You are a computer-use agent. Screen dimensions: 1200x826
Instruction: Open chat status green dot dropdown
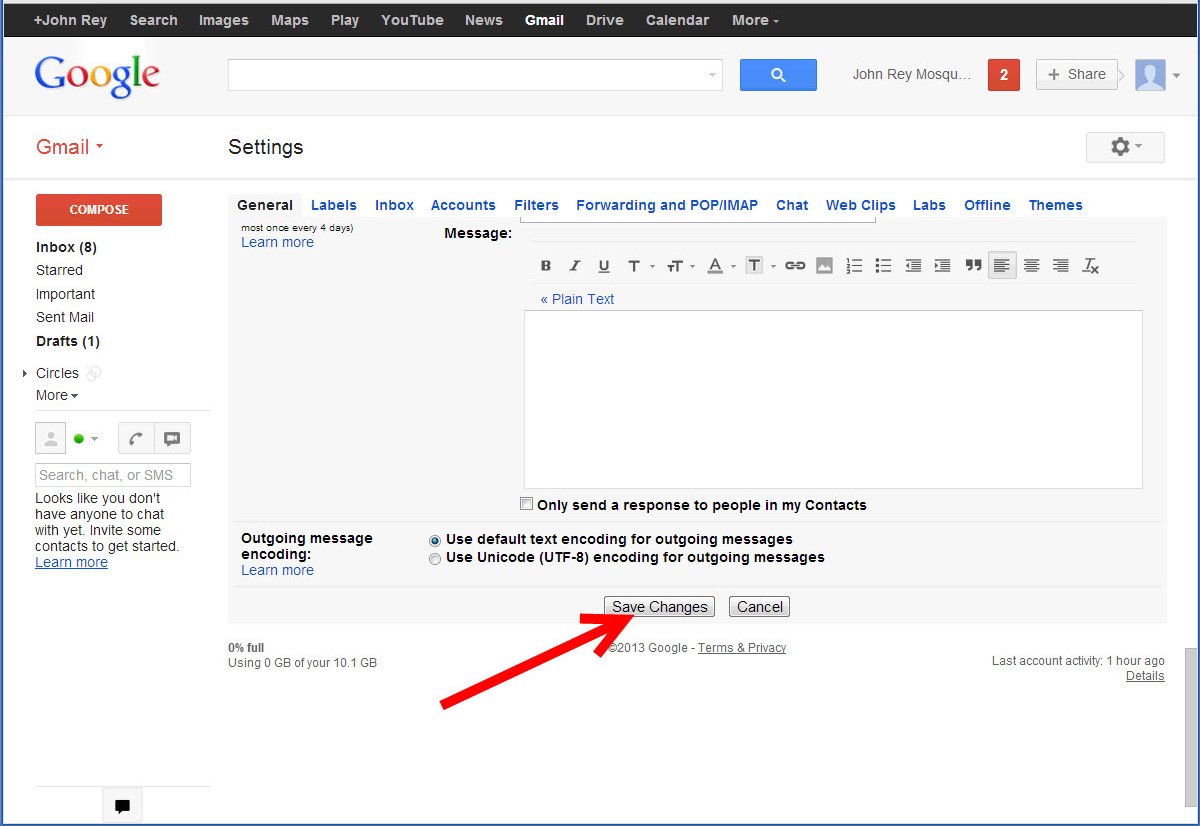[x=86, y=438]
